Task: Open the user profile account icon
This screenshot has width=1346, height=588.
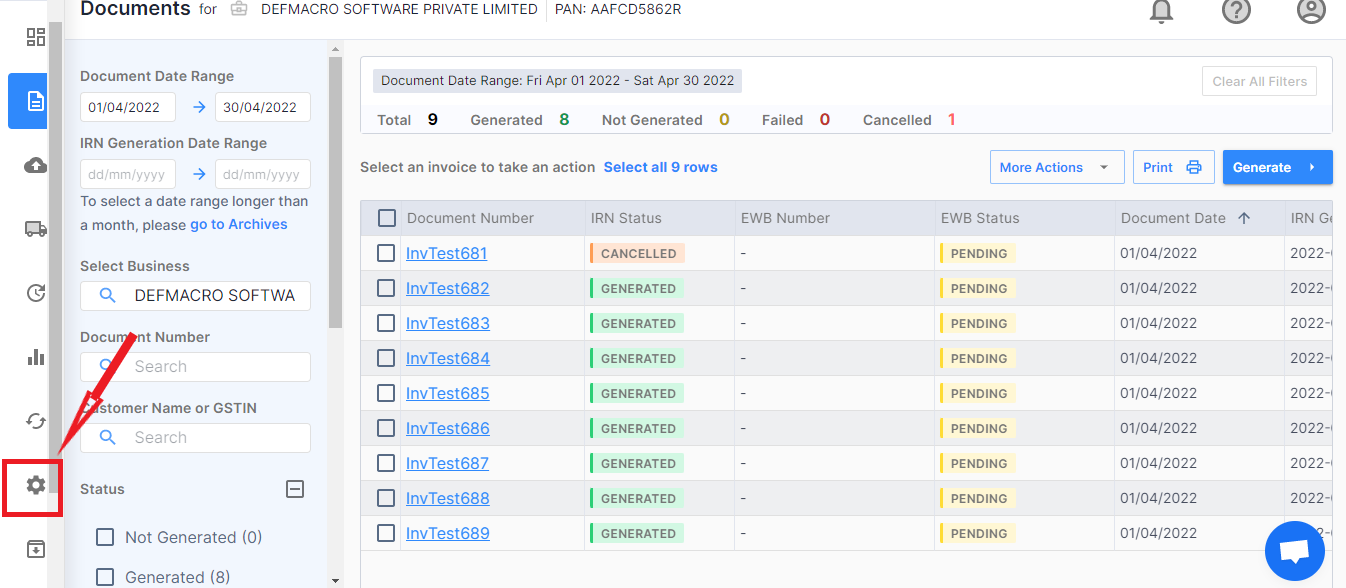Action: (x=1310, y=11)
